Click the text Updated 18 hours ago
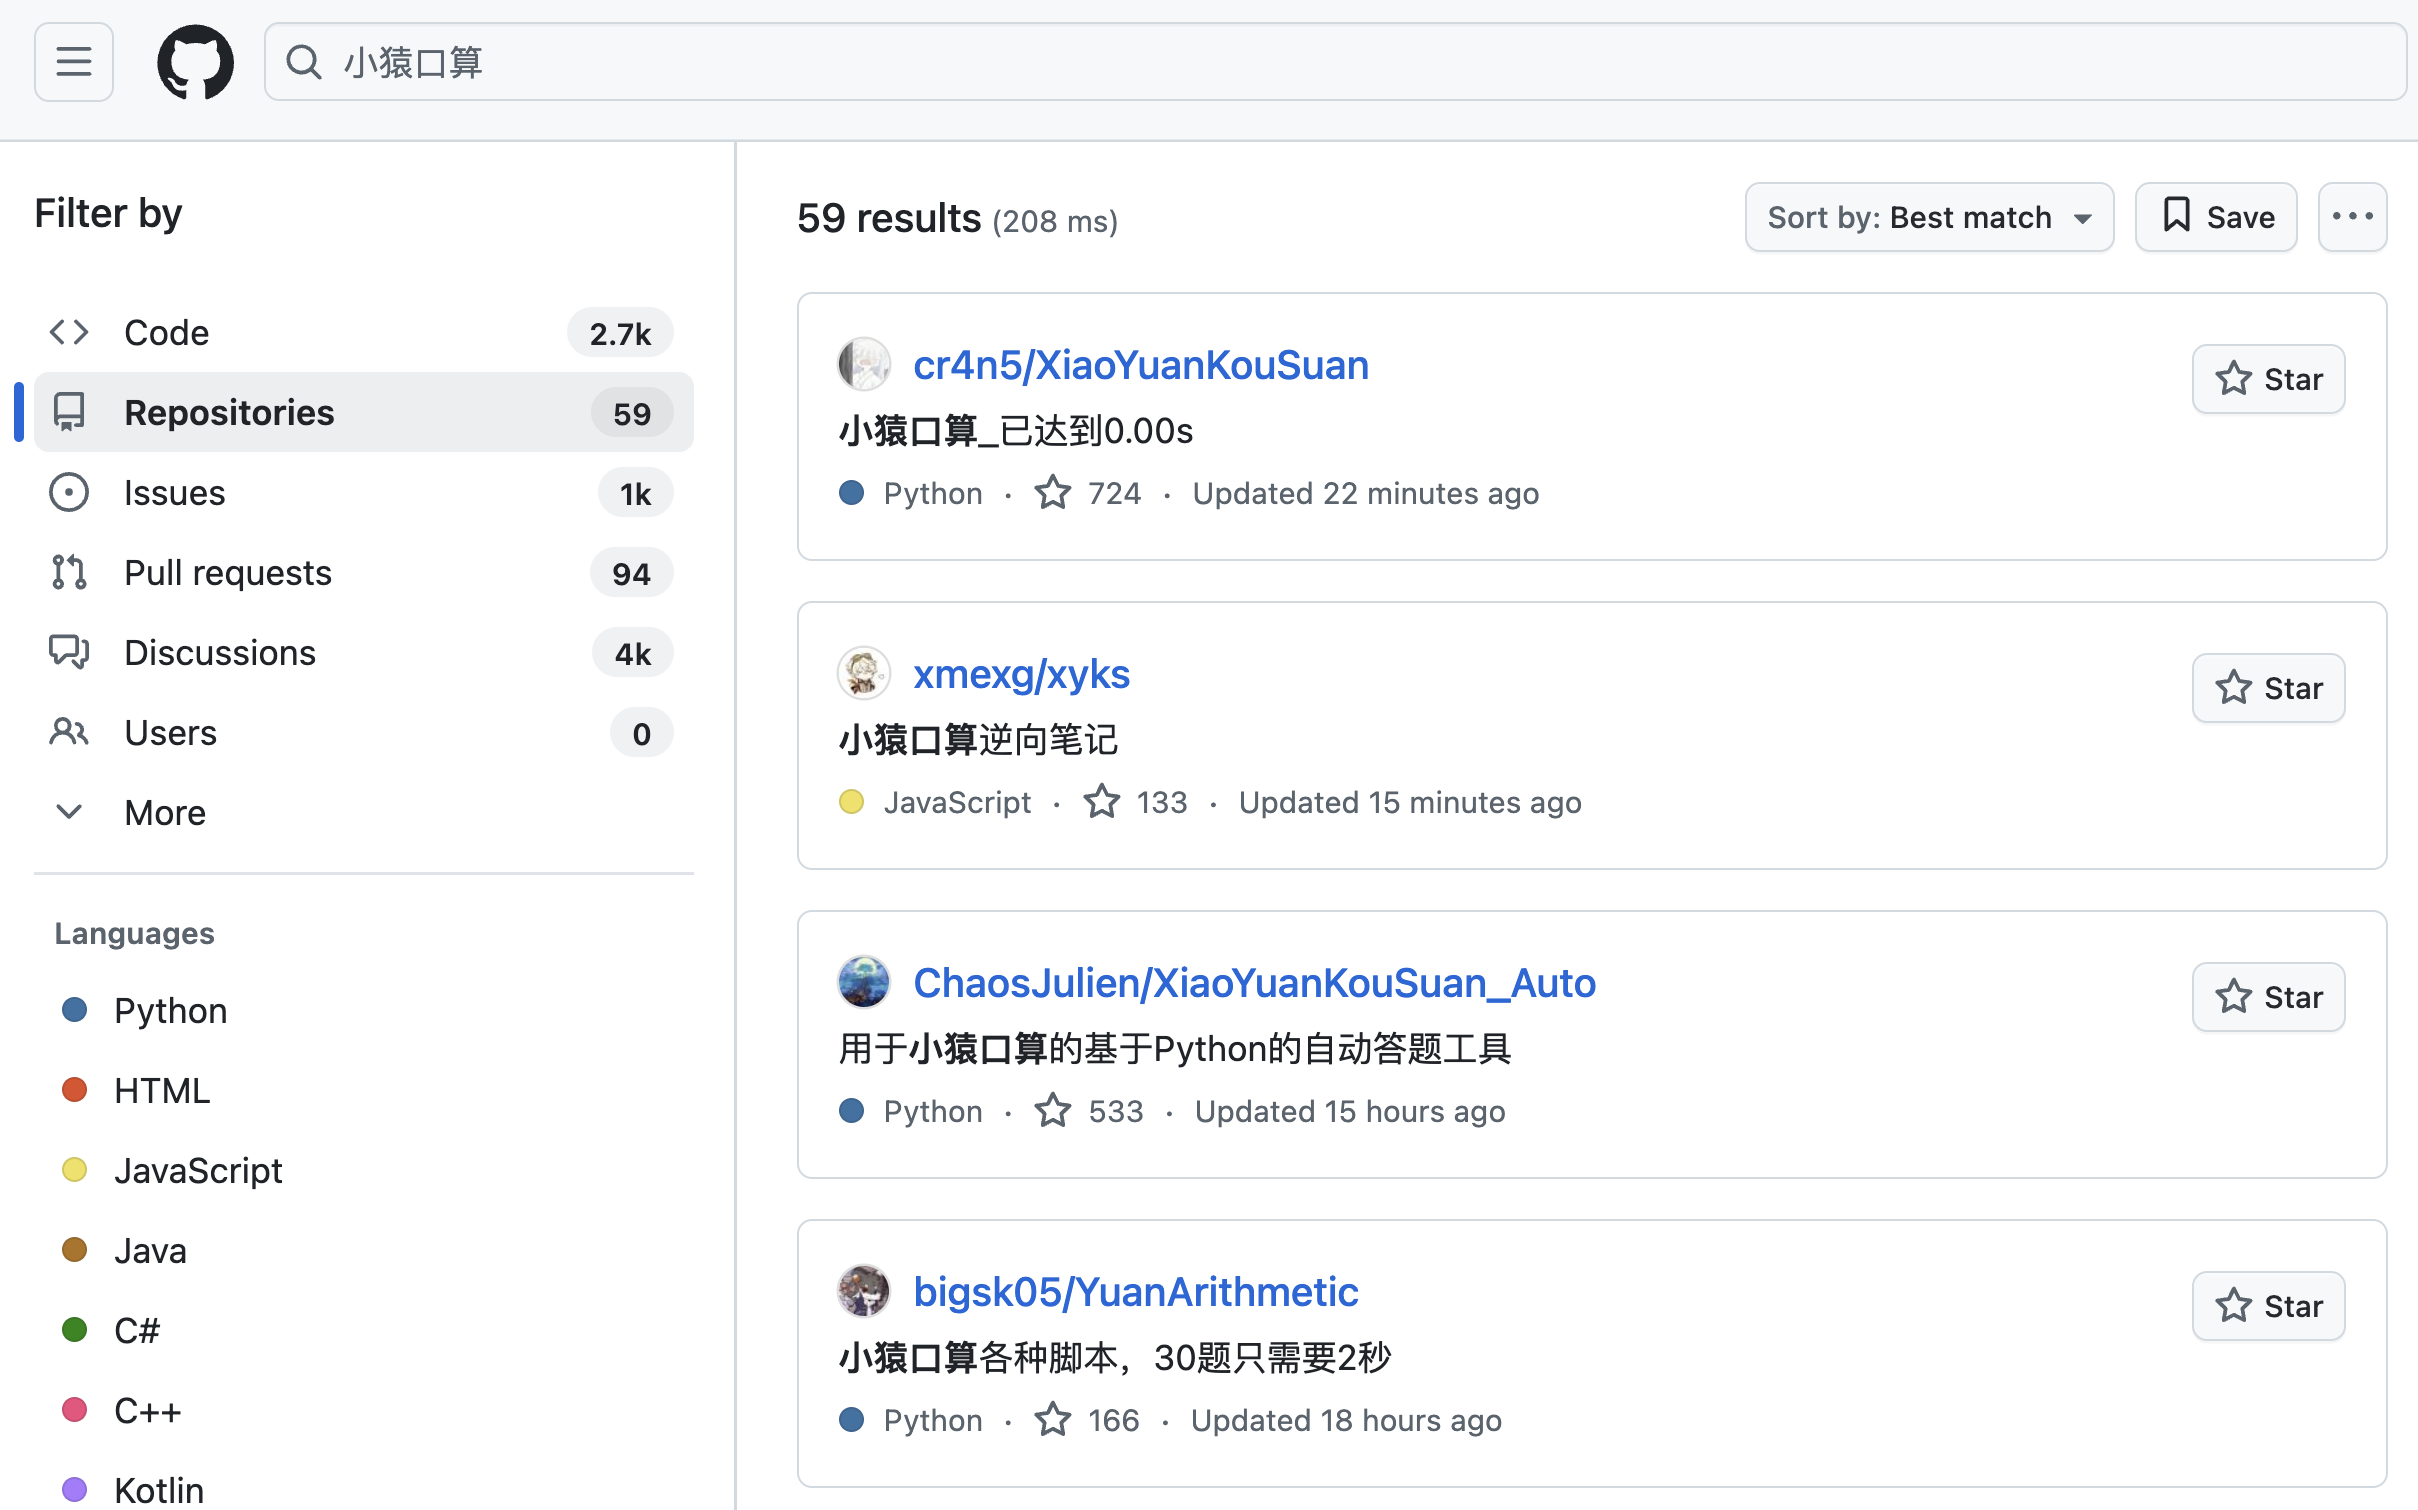Image resolution: width=2418 pixels, height=1510 pixels. click(1346, 1420)
